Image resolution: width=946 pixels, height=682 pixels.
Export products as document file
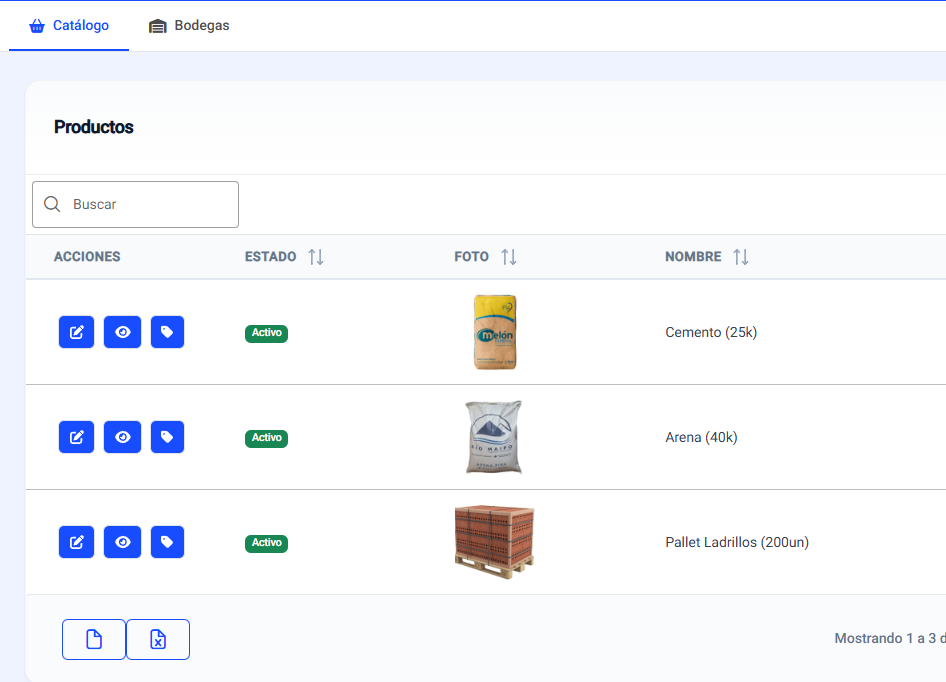pyautogui.click(x=93, y=639)
